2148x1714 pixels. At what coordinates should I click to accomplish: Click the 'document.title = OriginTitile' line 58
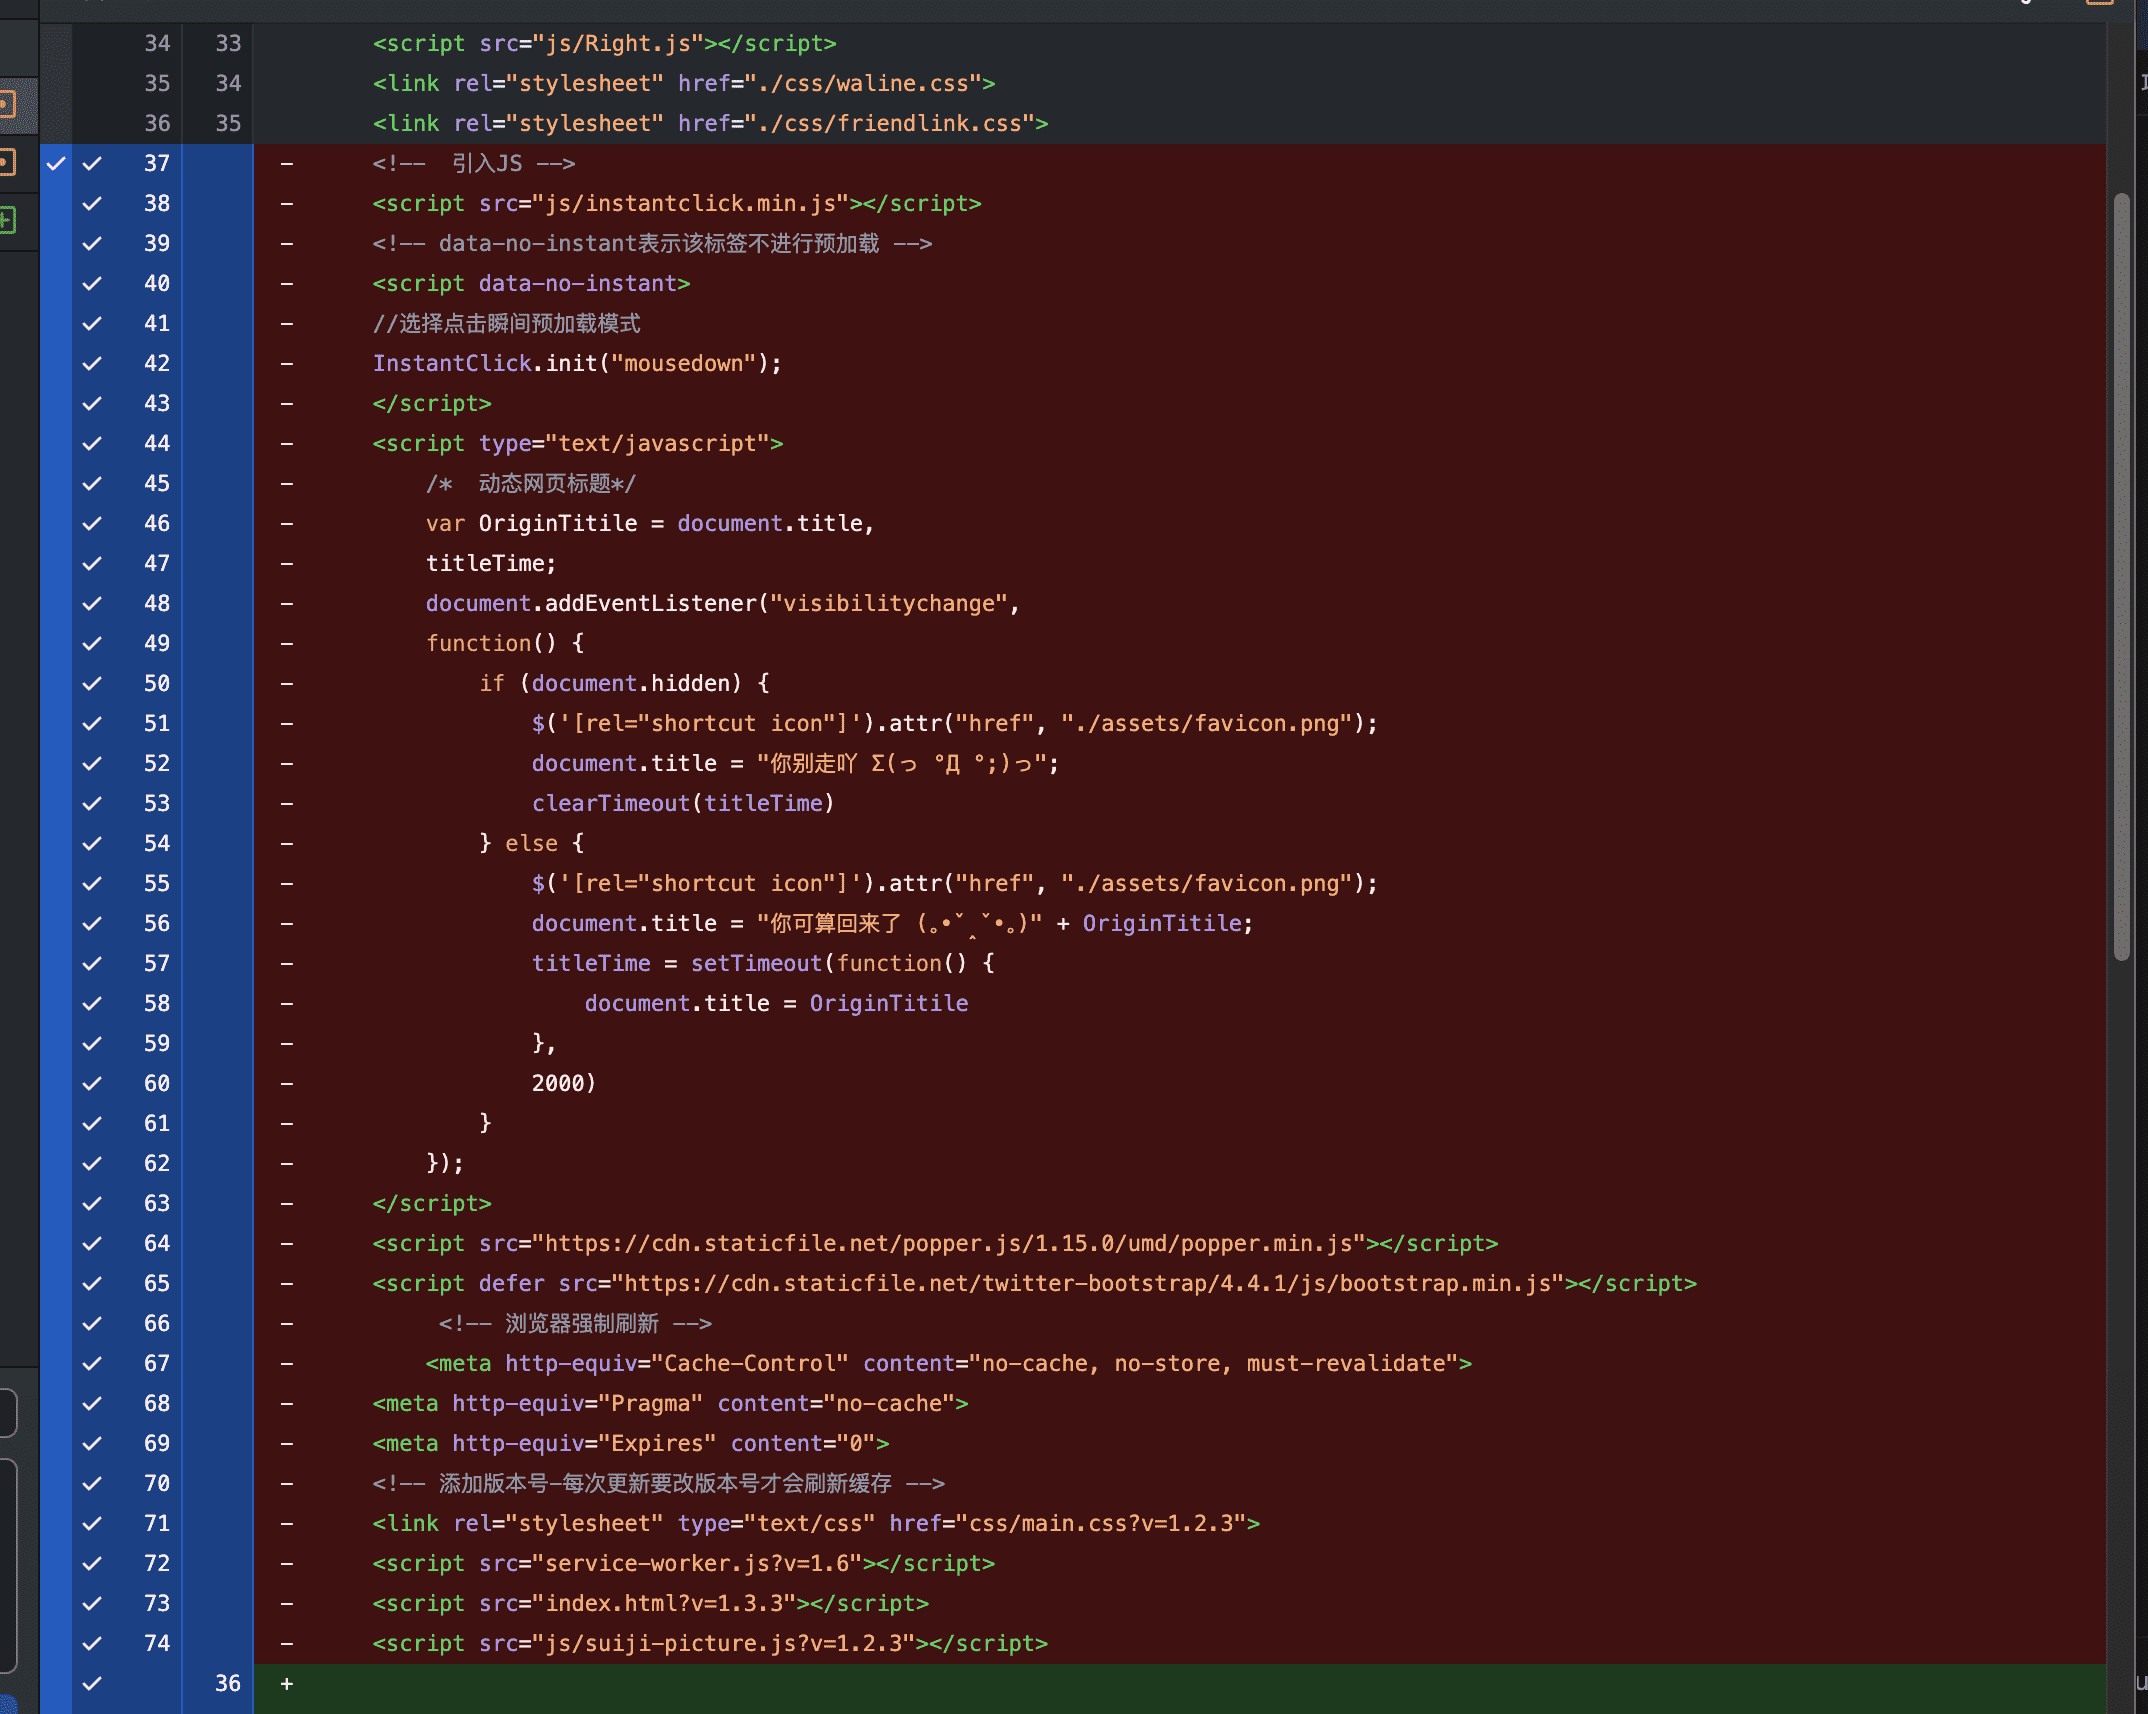[776, 1003]
